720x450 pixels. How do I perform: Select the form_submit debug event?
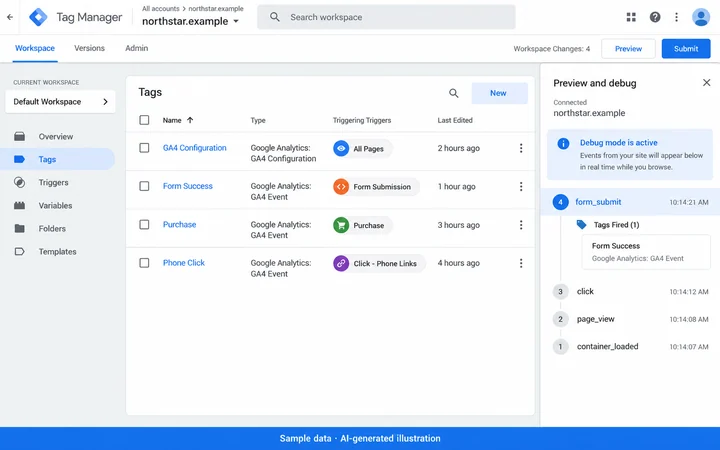click(630, 202)
